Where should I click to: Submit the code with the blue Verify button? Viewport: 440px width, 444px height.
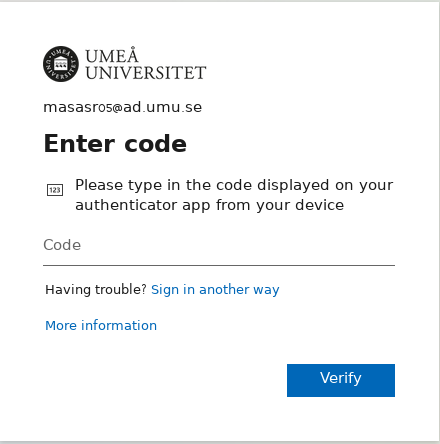[341, 380]
